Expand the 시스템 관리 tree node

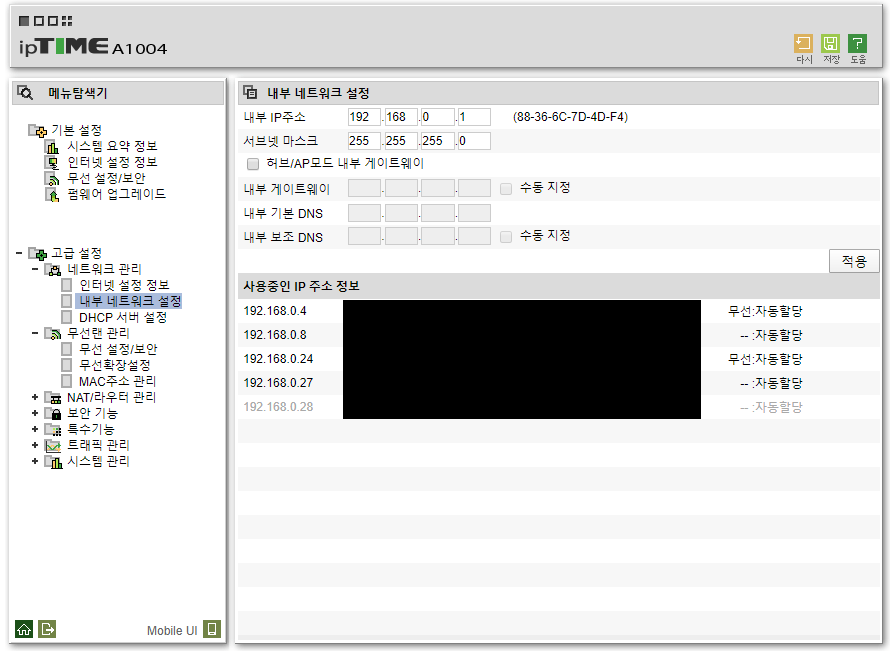(35, 461)
